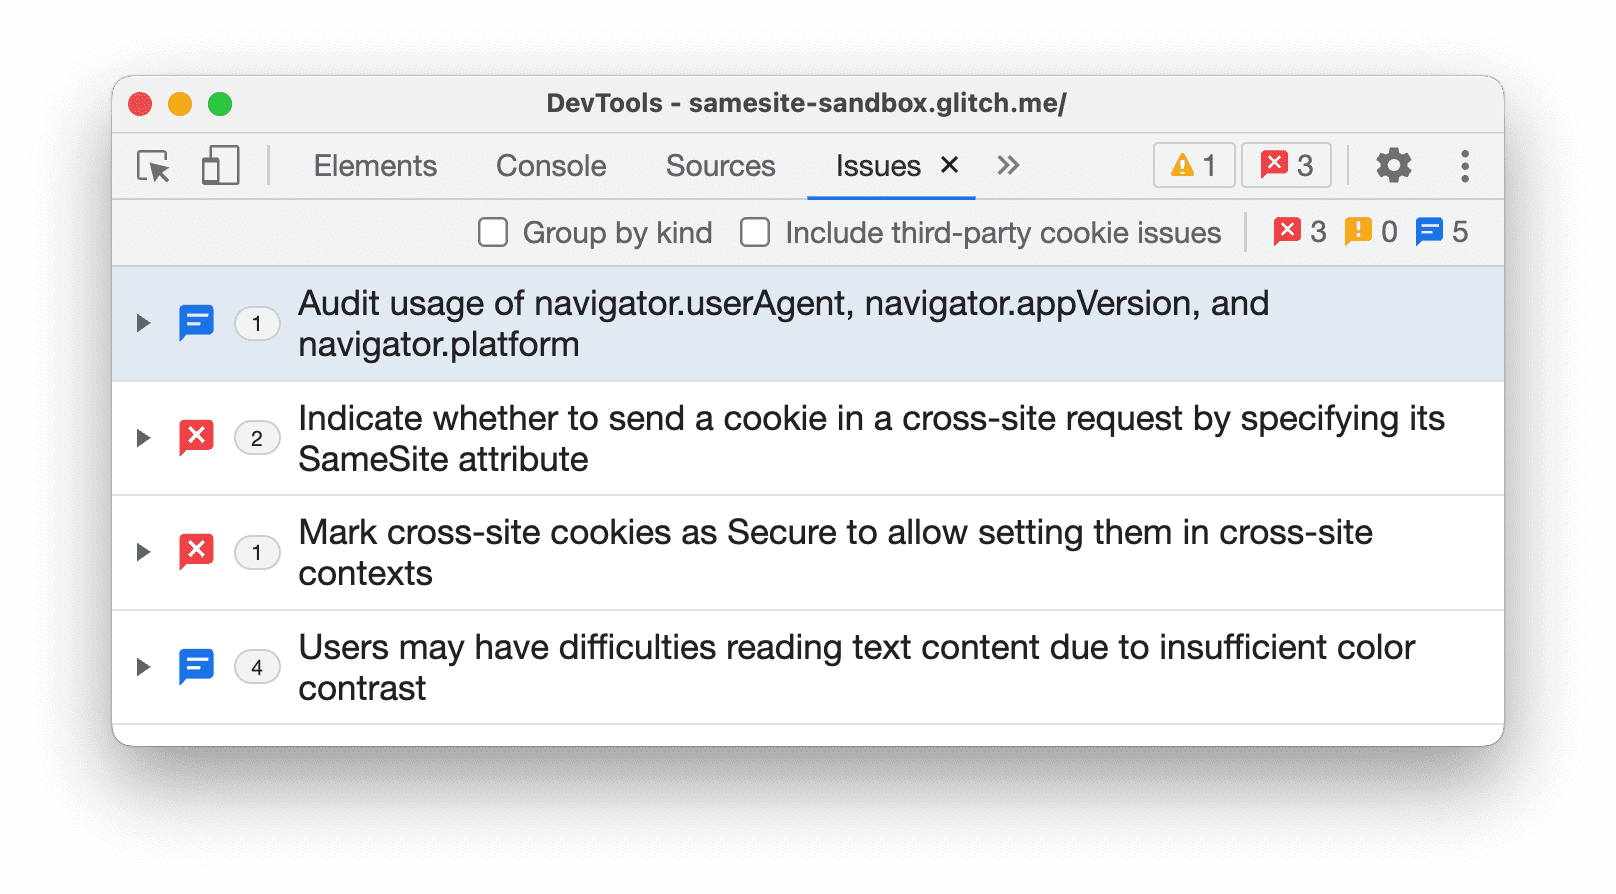Toggle the device toolbar
1616x894 pixels.
coord(219,165)
